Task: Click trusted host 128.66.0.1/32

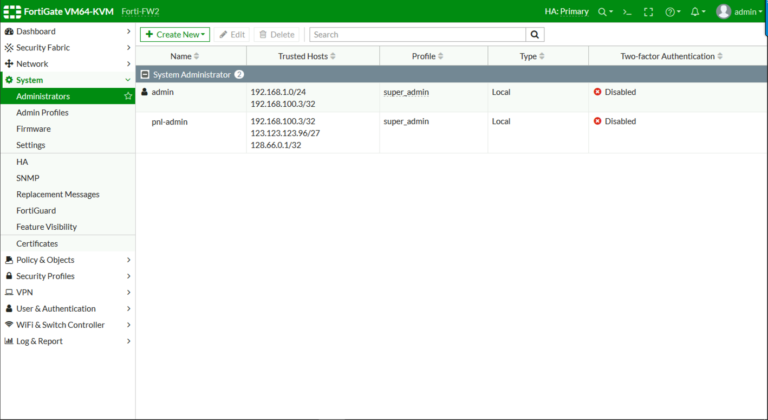Action: pos(276,145)
